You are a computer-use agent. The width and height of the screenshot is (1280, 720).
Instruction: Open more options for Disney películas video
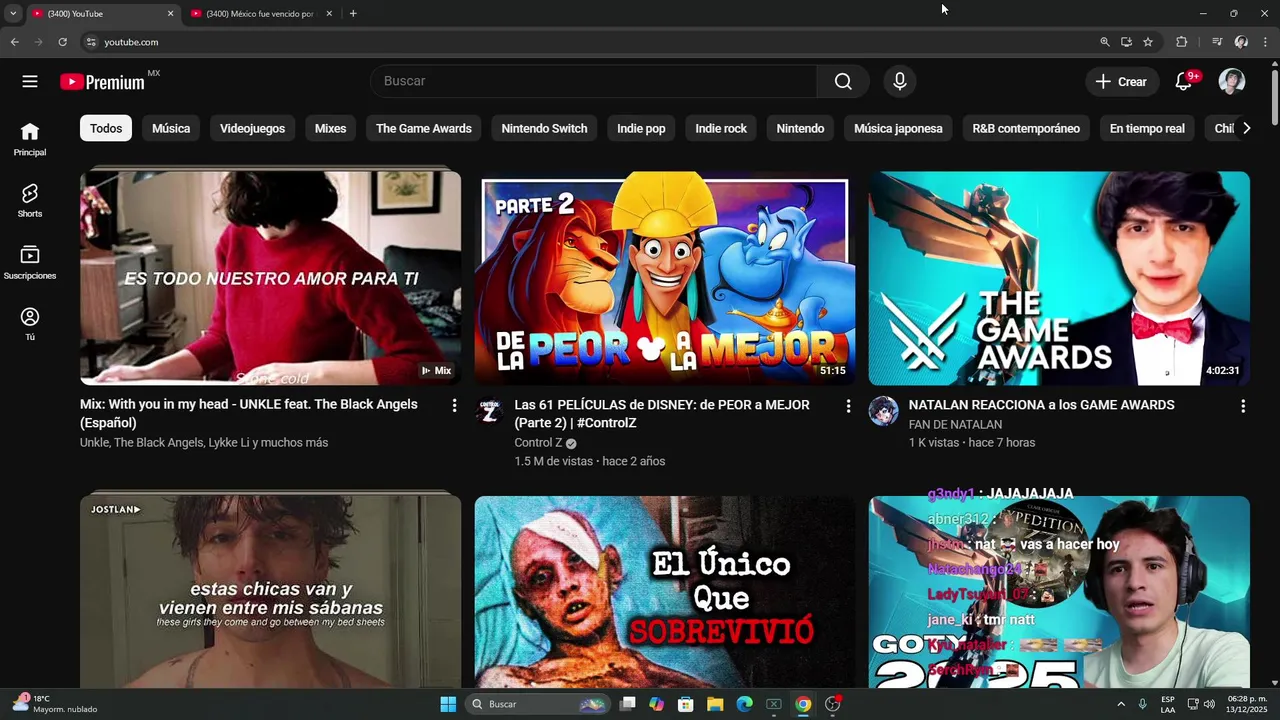tap(848, 406)
